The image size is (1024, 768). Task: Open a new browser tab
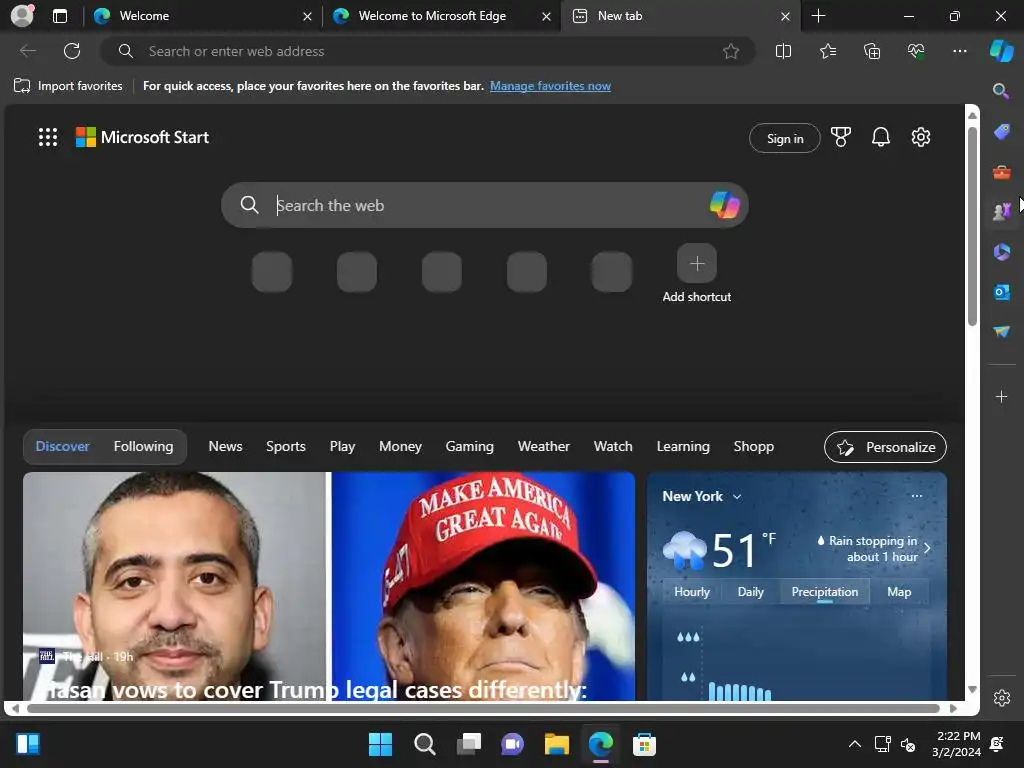818,16
